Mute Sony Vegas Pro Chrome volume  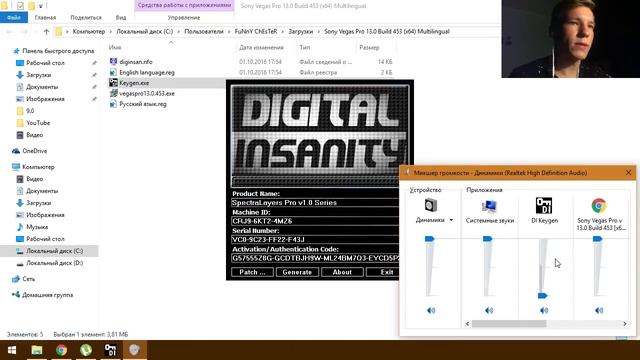pyautogui.click(x=599, y=311)
